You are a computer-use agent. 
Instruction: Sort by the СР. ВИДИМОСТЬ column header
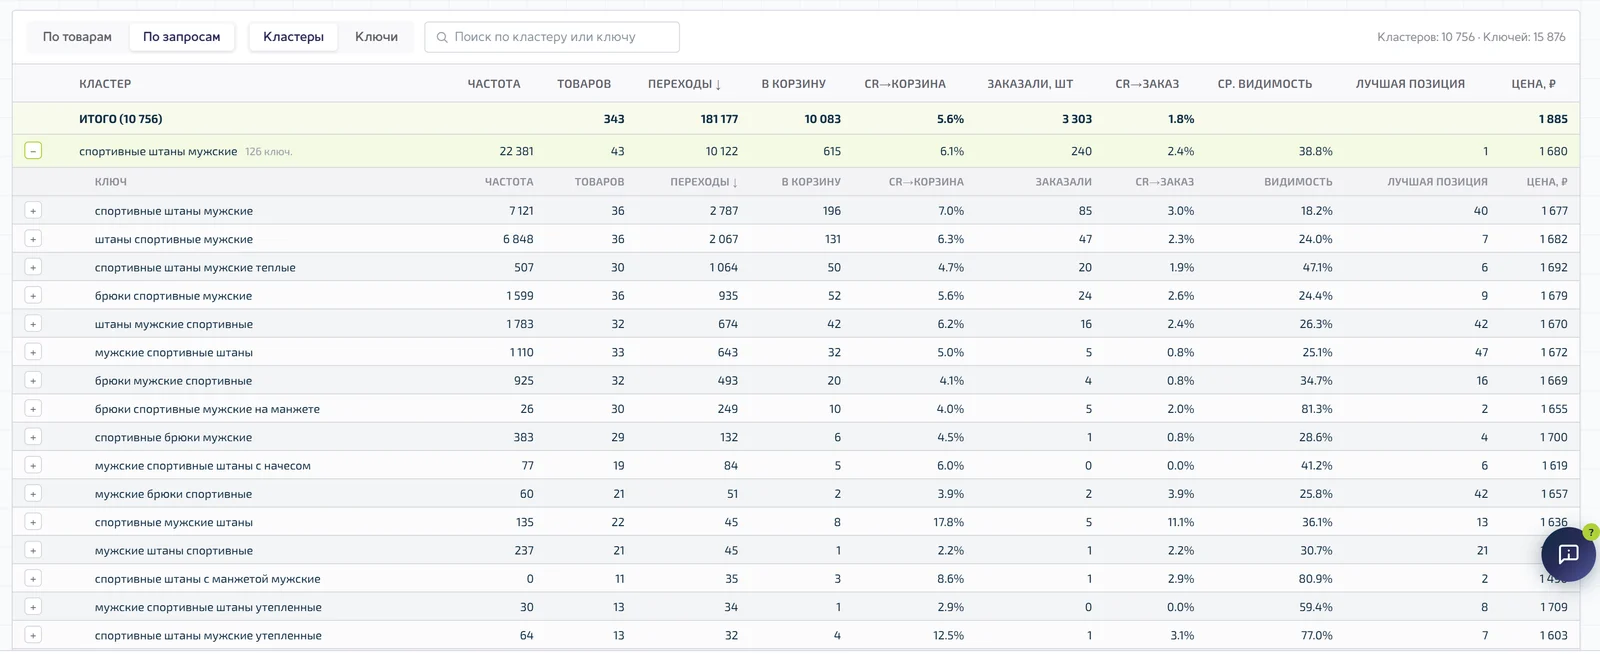click(1265, 84)
